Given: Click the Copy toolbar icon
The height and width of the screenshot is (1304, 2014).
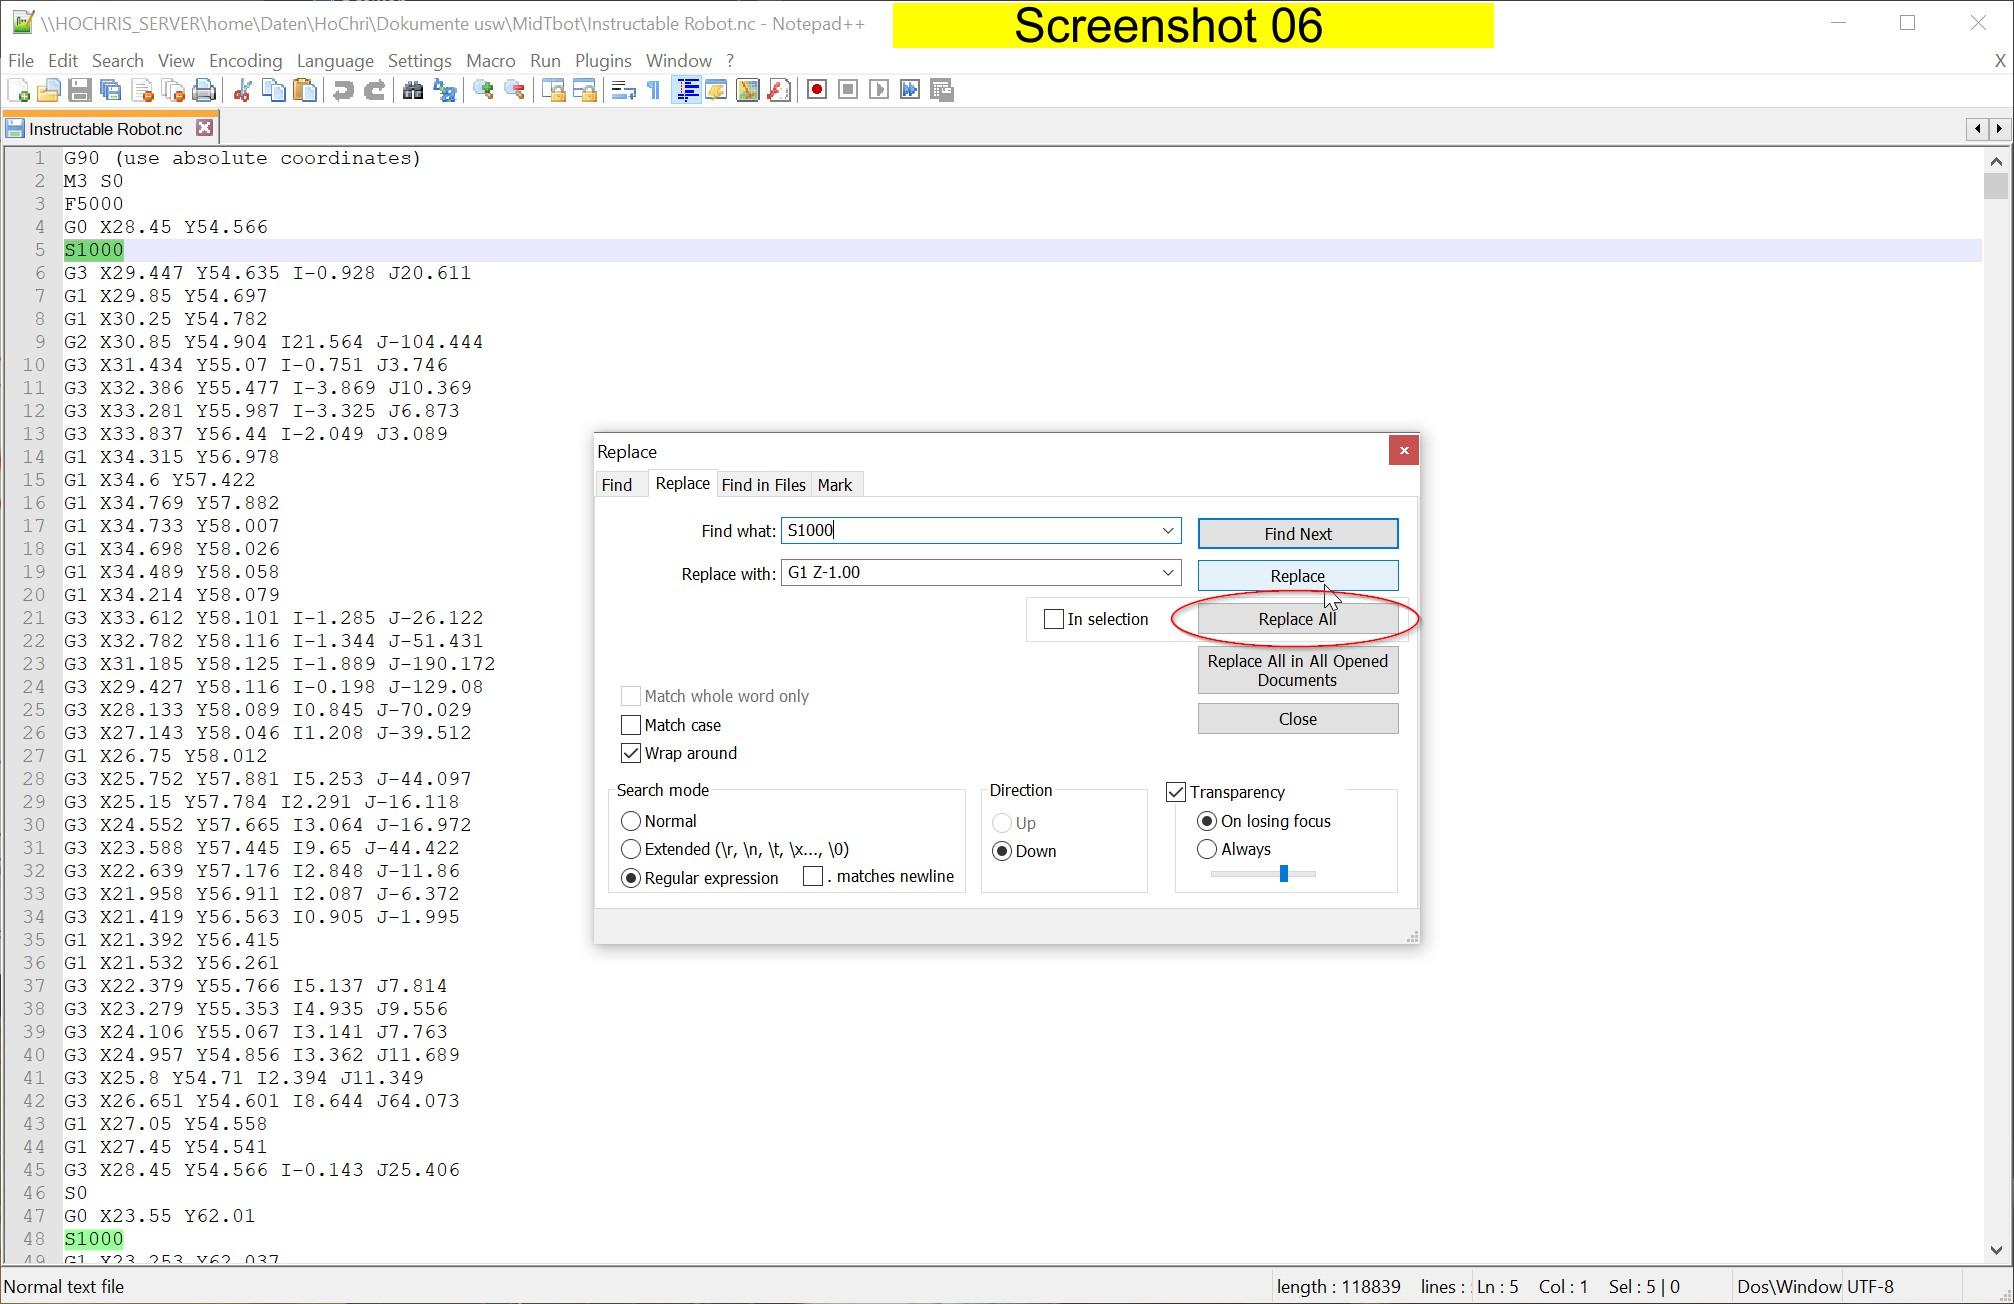Looking at the screenshot, I should (x=273, y=91).
